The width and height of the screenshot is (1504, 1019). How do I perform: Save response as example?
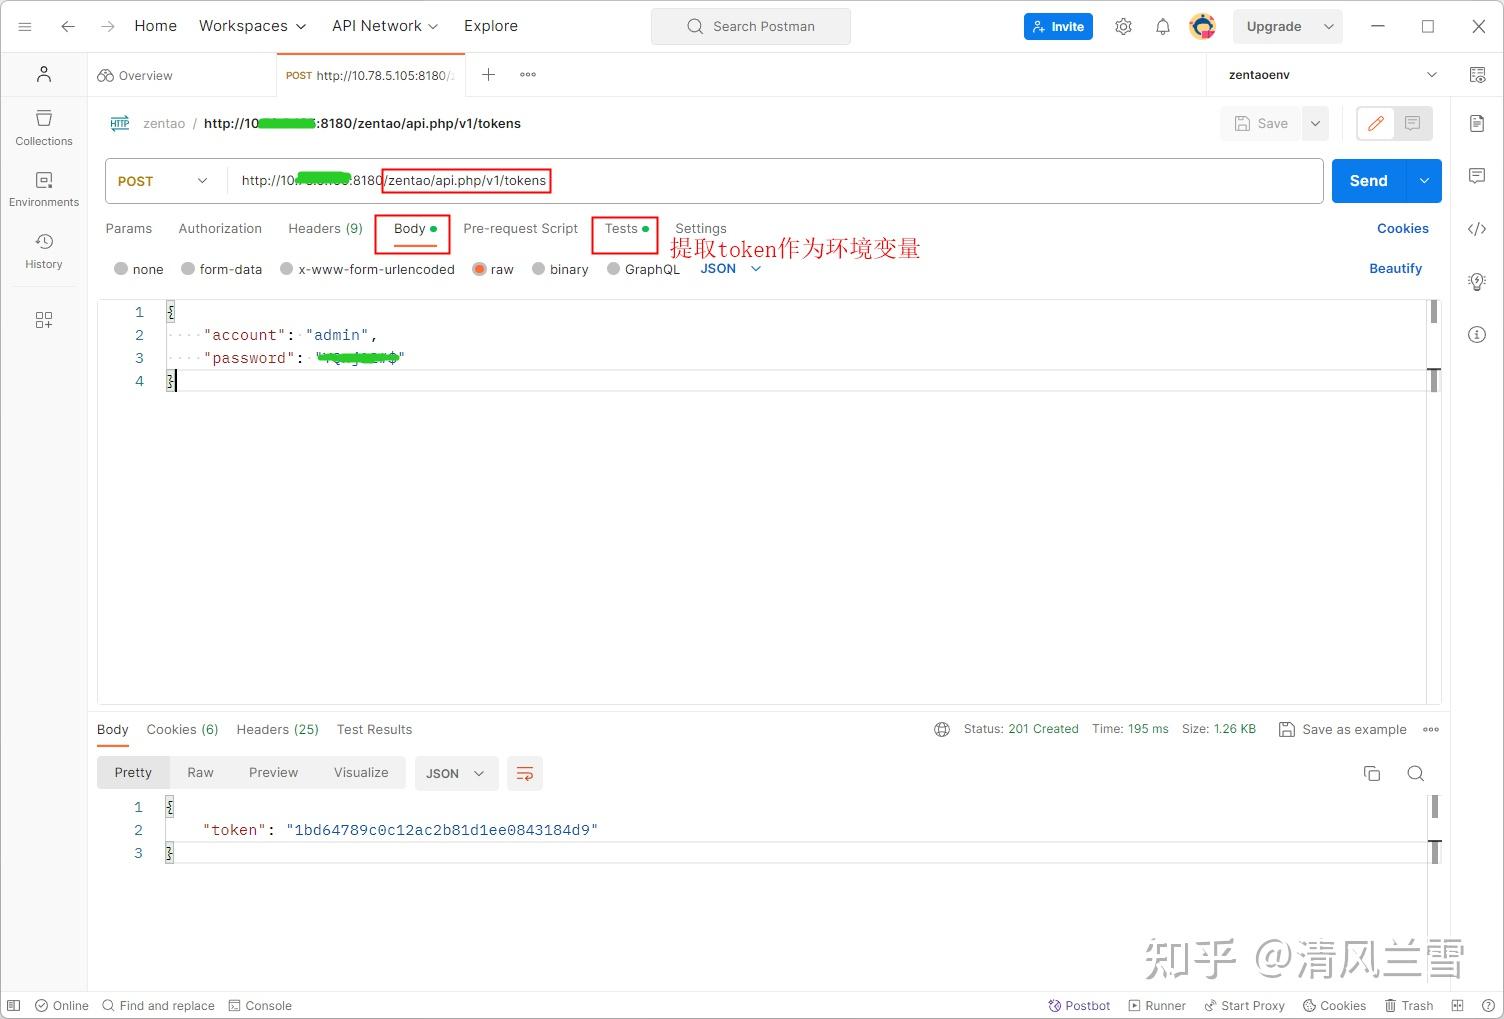pos(1343,730)
